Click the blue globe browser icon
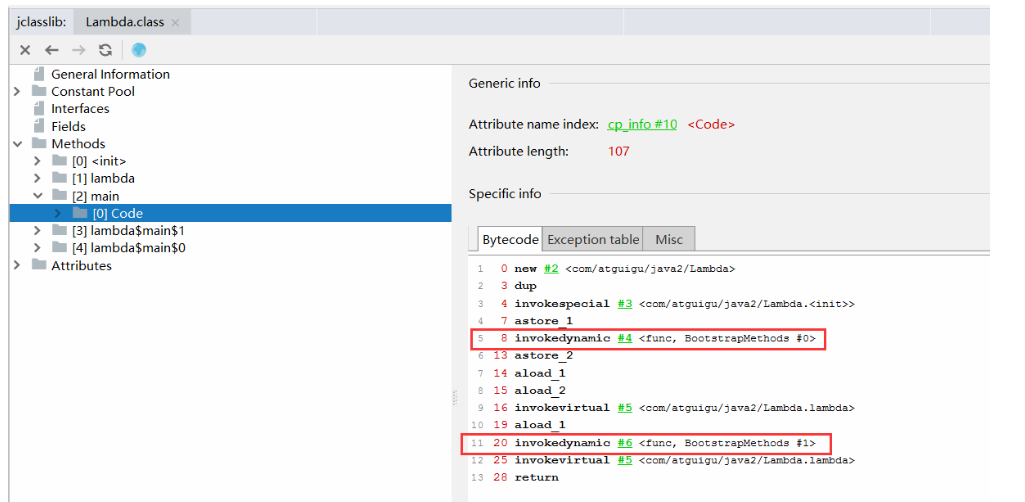Image resolution: width=1025 pixels, height=502 pixels. (x=138, y=50)
